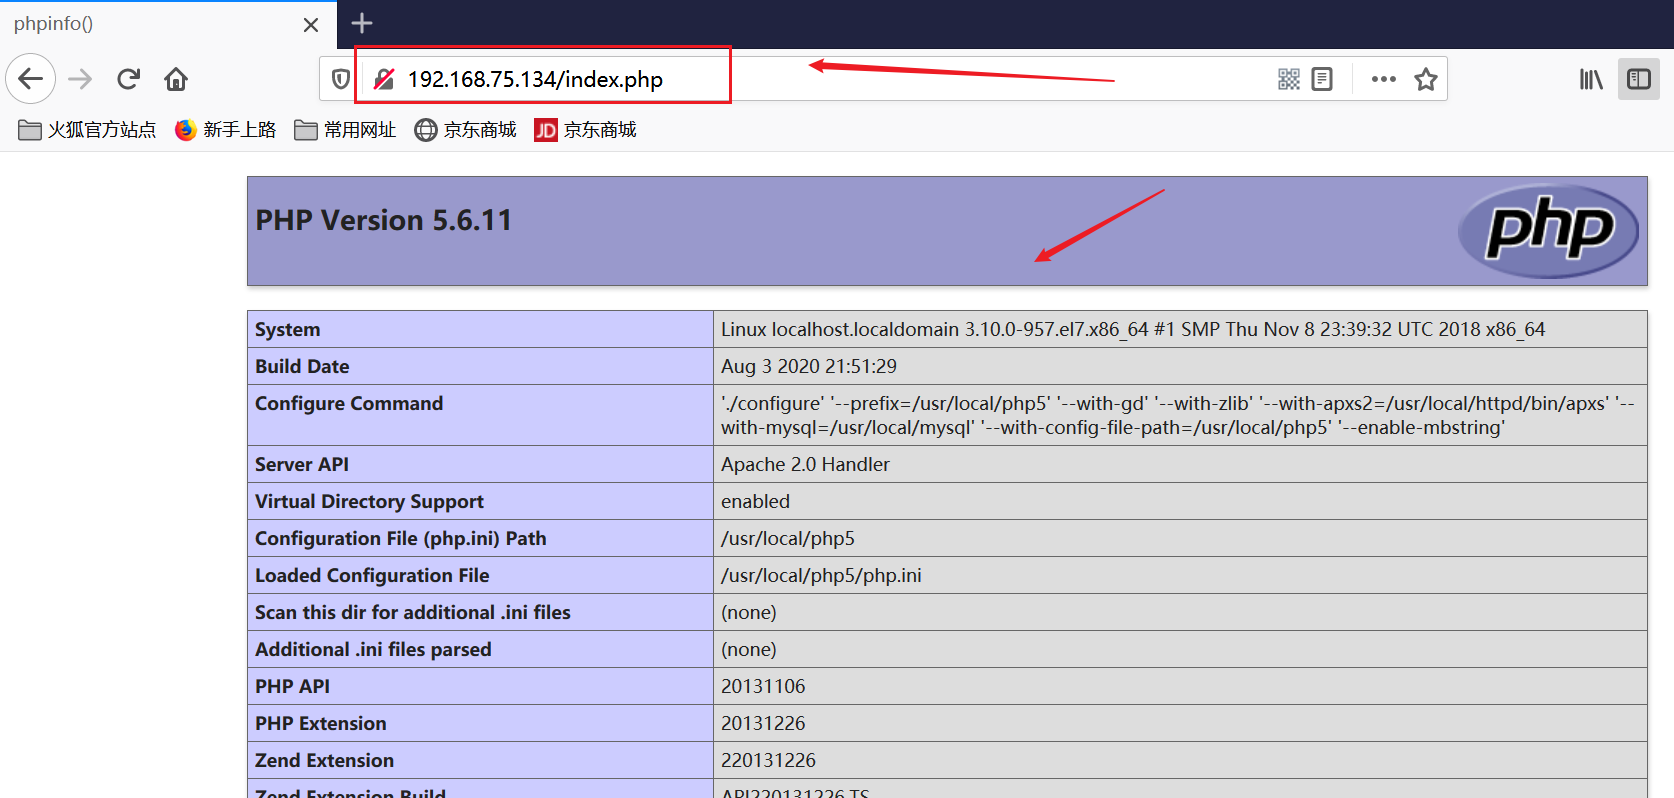Click the enabled value cell
Screen dimensions: 1674x798
click(x=1180, y=501)
